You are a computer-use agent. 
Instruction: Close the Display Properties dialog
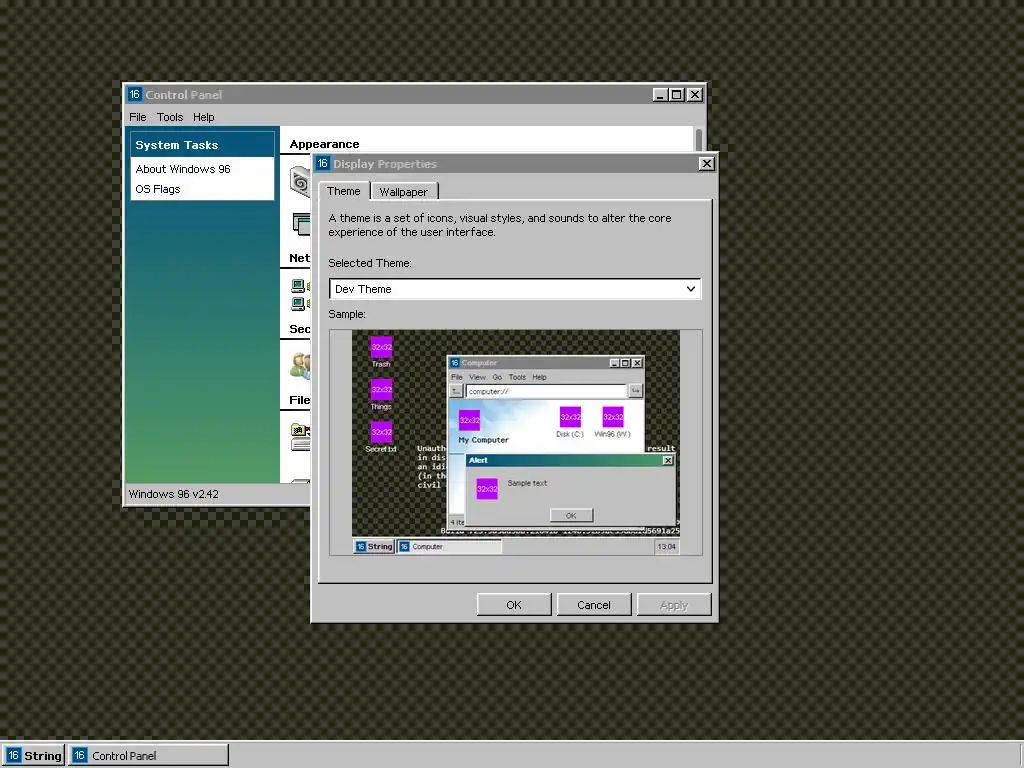(x=707, y=164)
